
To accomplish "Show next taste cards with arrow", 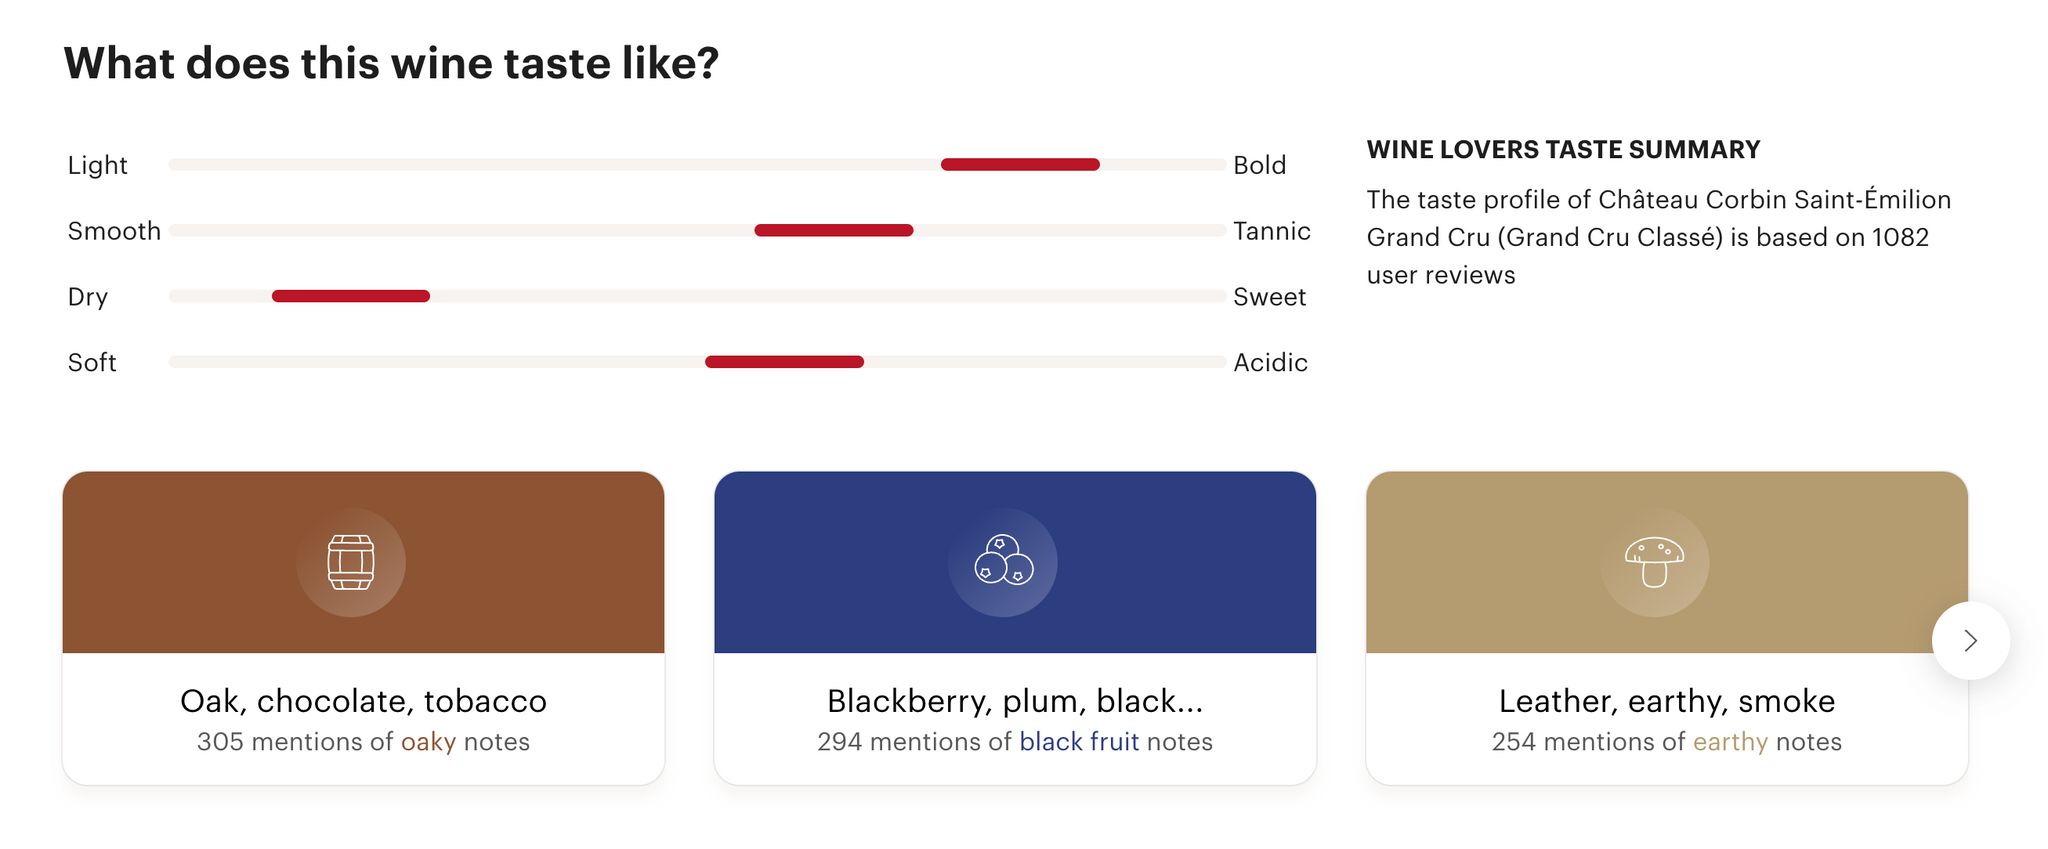I will coord(1970,641).
